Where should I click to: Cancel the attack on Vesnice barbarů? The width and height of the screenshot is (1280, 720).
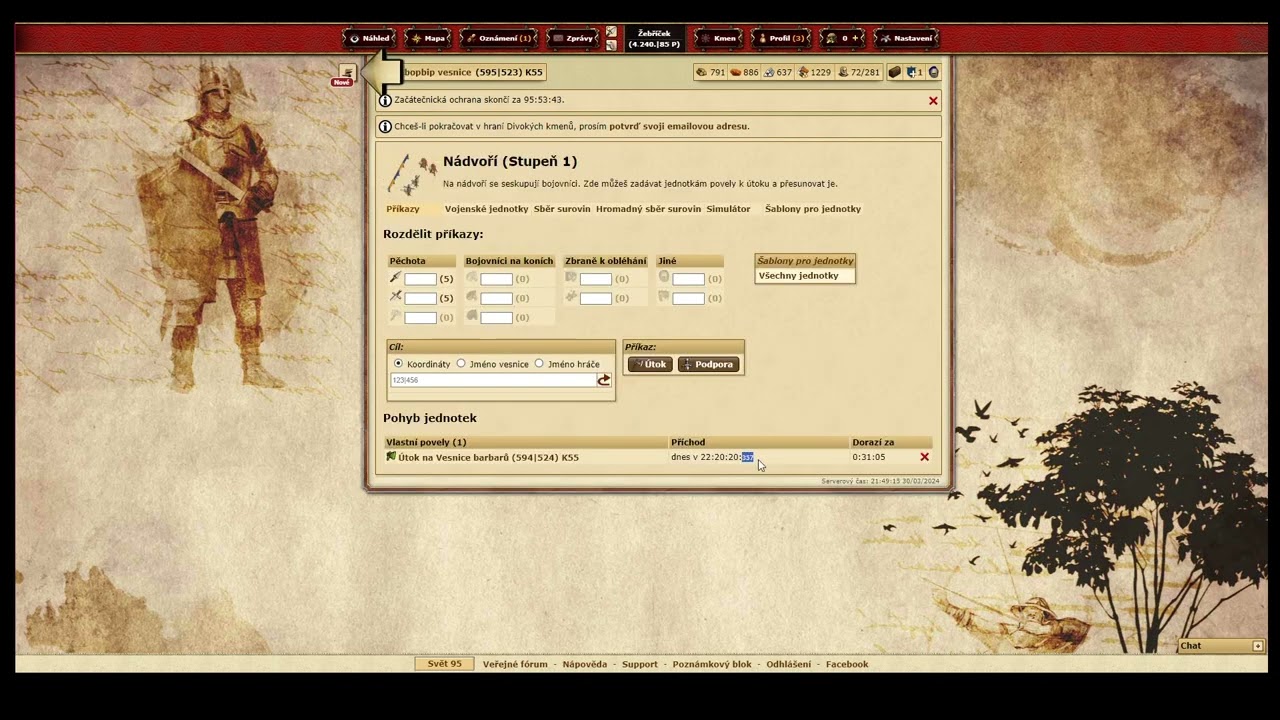point(924,457)
